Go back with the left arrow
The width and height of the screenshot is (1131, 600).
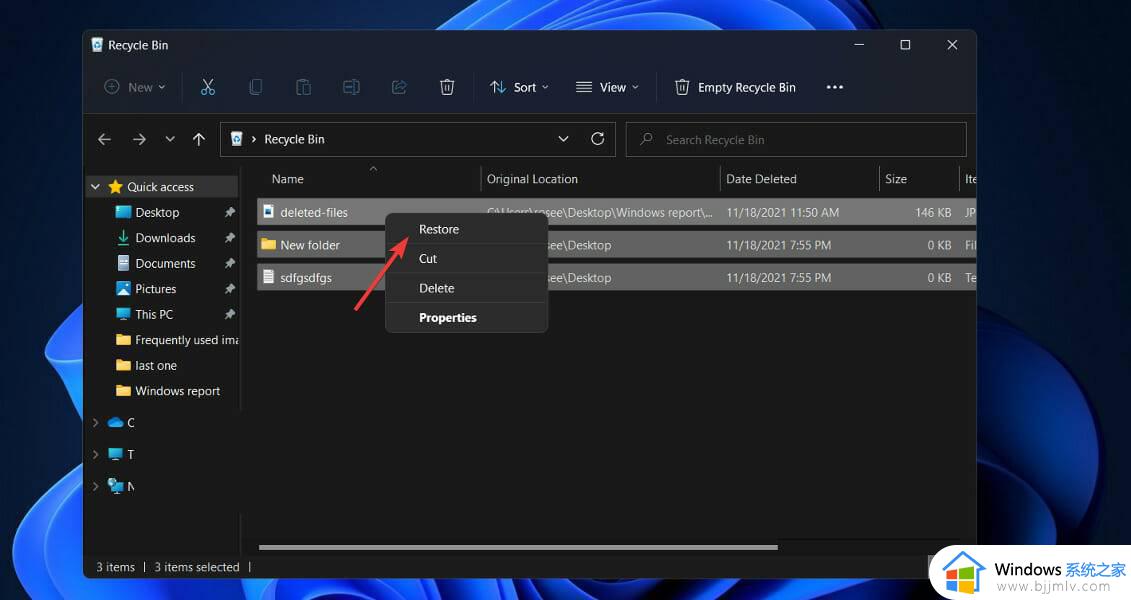pos(105,139)
